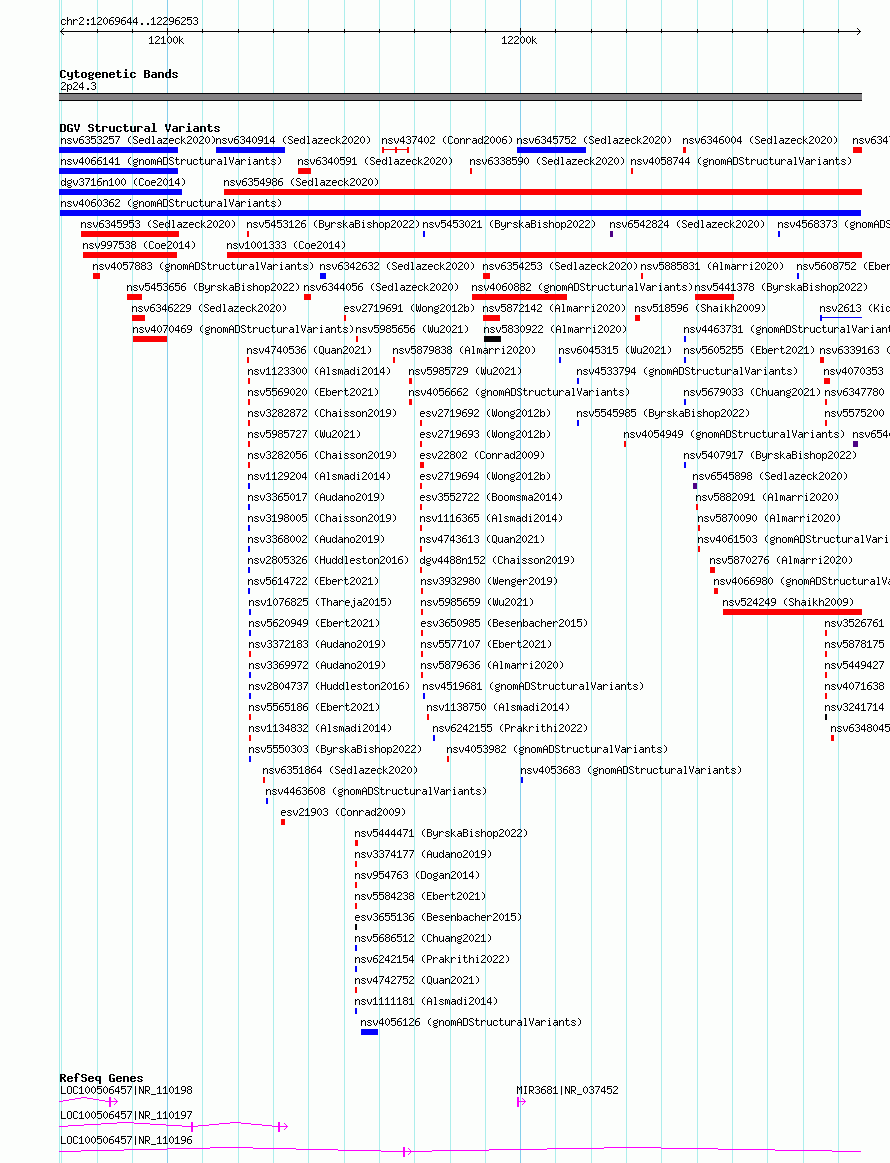Click nsv4070469 gnomAD variant label
This screenshot has width=890, height=1163.
pyautogui.click(x=243, y=329)
